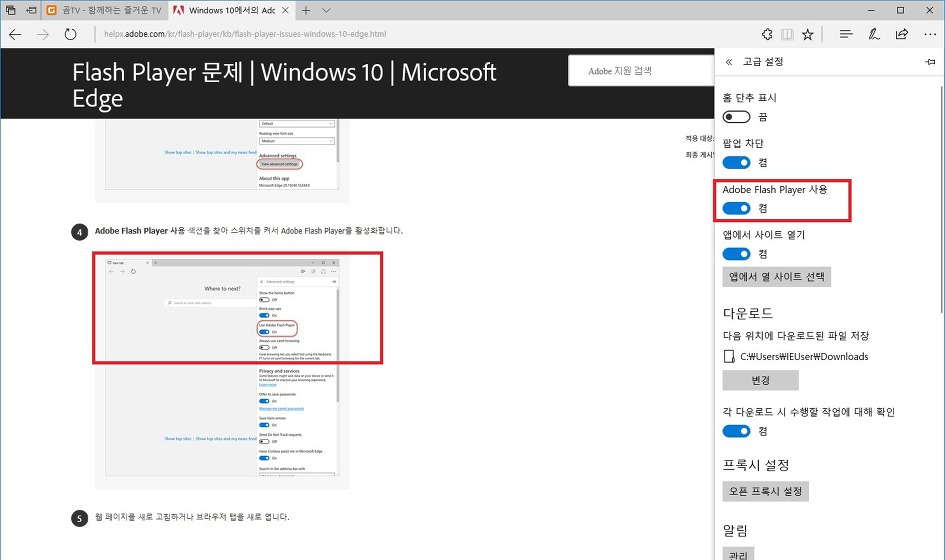Open the extensions puzzle icon

767,34
